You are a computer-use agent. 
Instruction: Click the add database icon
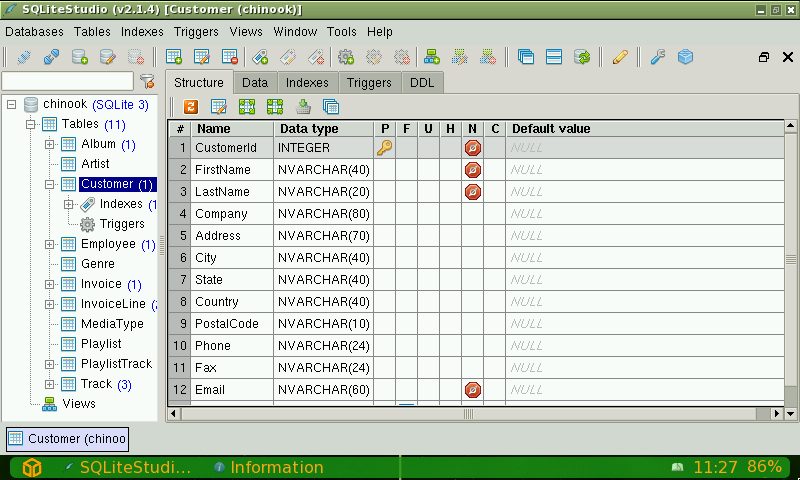[80, 57]
